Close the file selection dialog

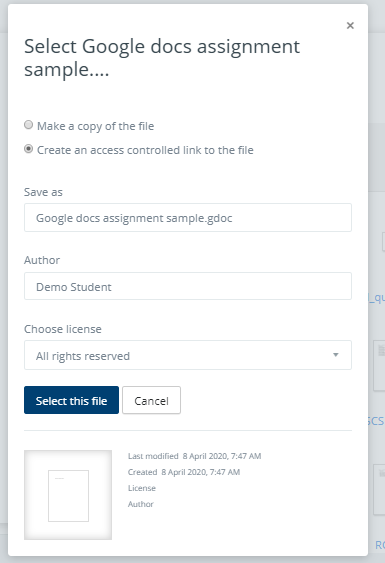(x=350, y=25)
